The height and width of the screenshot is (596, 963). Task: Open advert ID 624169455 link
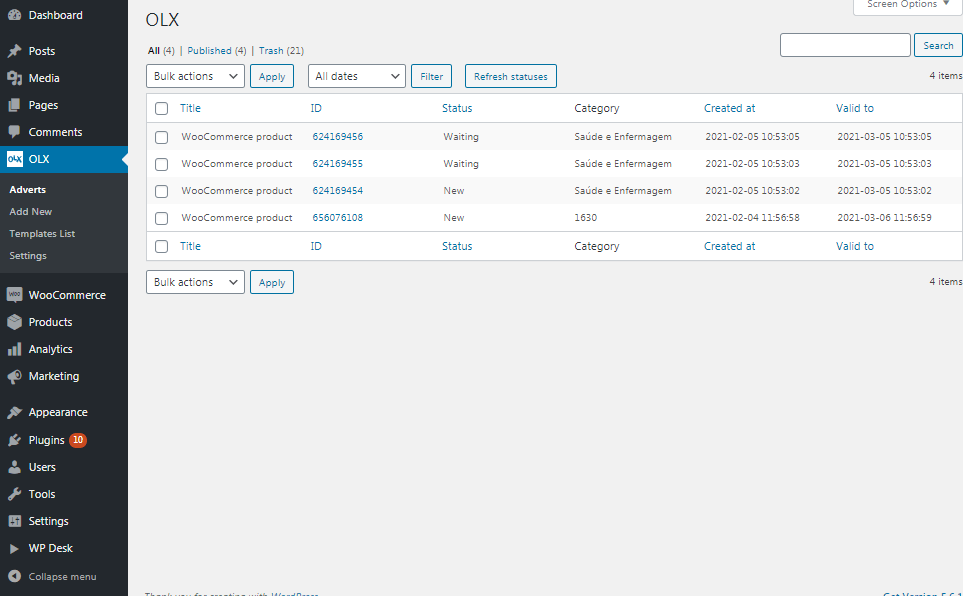[x=338, y=163]
